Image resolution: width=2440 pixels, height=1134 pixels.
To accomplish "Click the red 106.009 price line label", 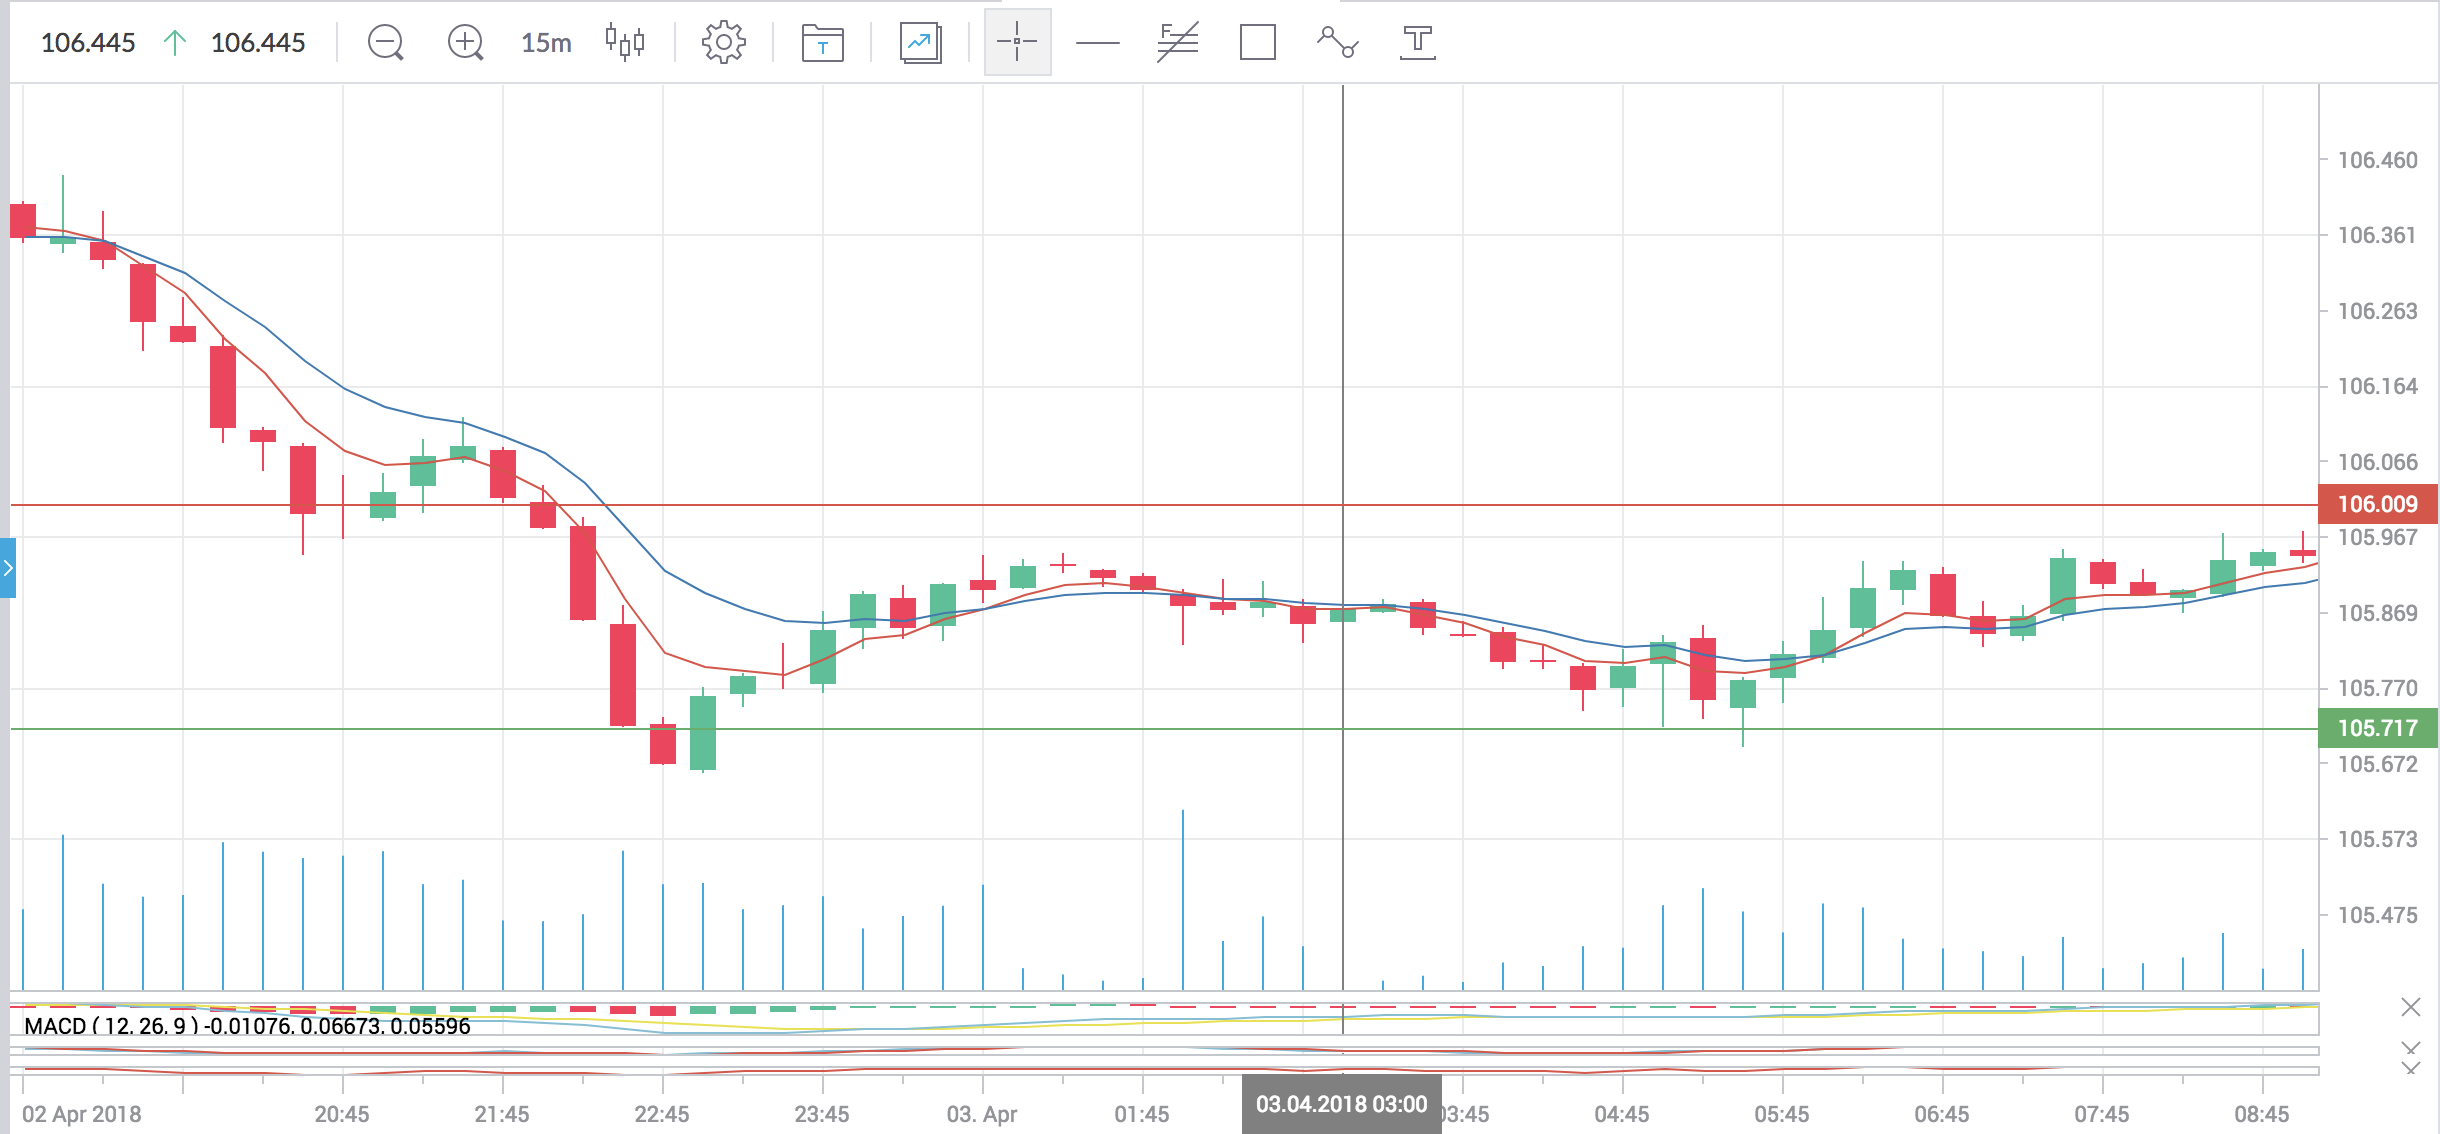I will tap(2377, 504).
